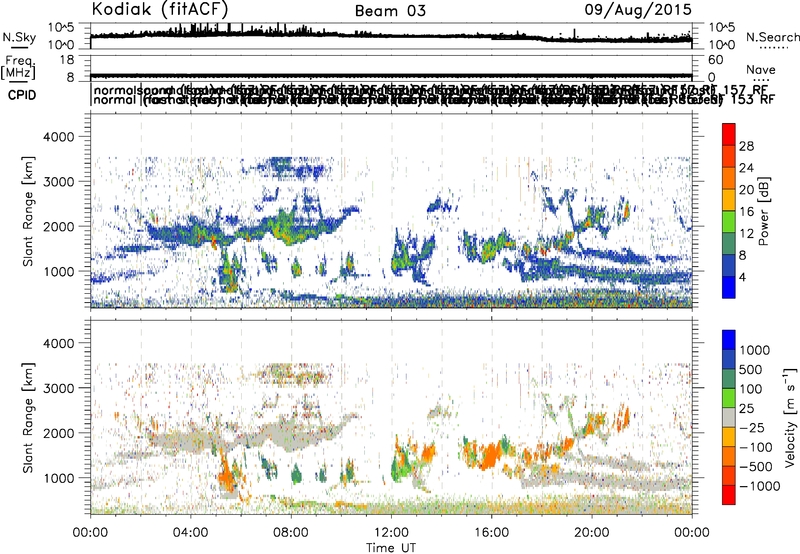Click the "20" power colorbar label
Image resolution: width=800 pixels, height=554 pixels.
click(x=746, y=190)
